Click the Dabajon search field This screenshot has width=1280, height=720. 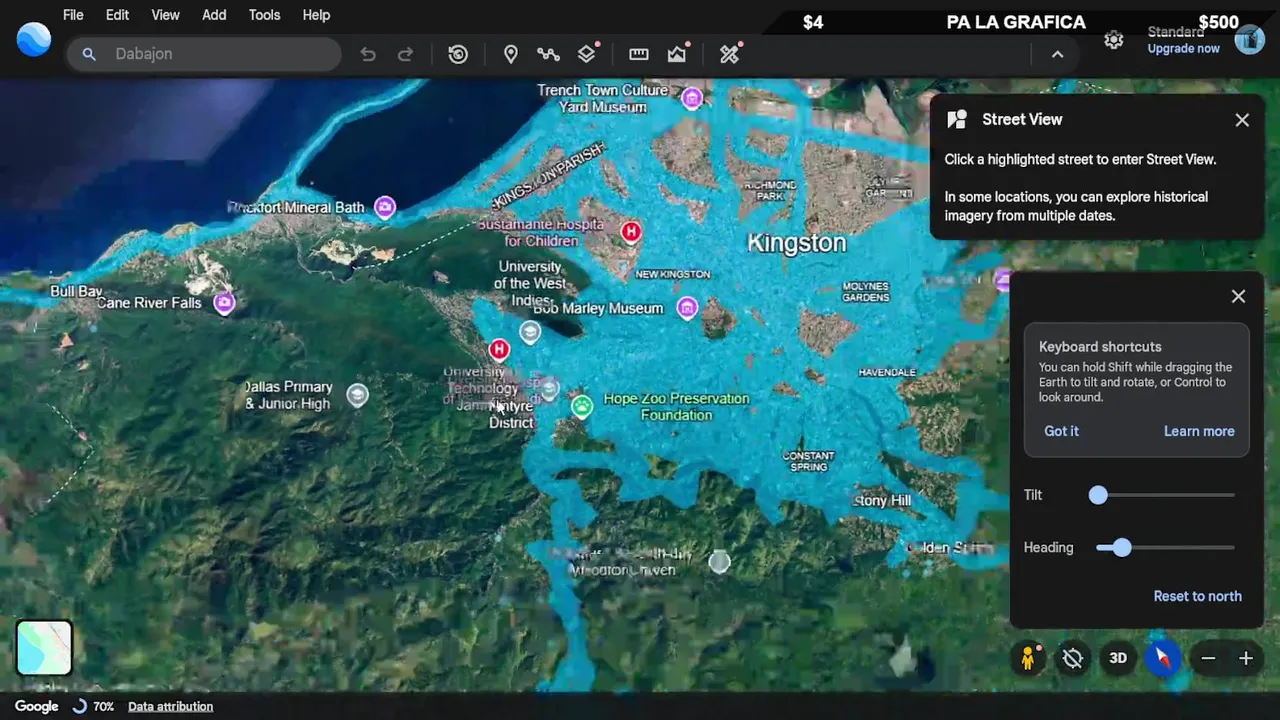pyautogui.click(x=204, y=54)
